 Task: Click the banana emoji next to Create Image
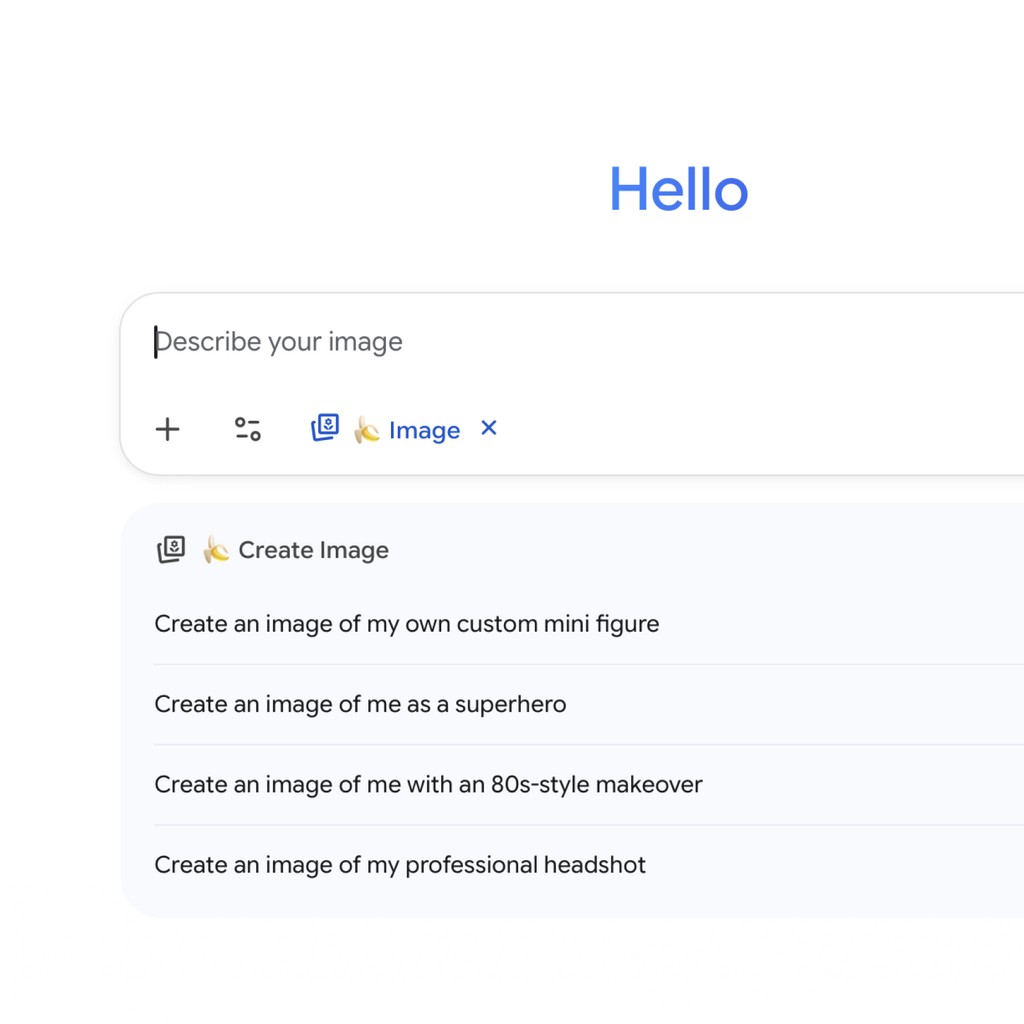216,549
